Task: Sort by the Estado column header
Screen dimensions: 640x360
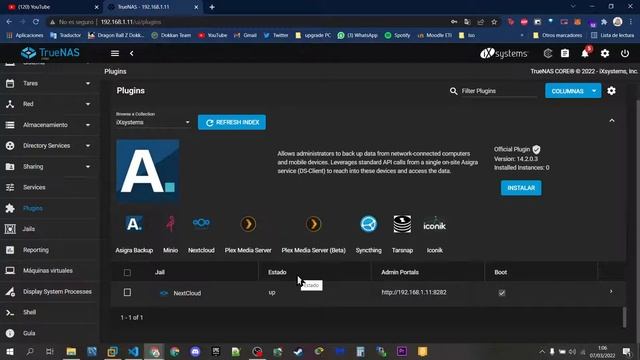Action: (x=277, y=272)
